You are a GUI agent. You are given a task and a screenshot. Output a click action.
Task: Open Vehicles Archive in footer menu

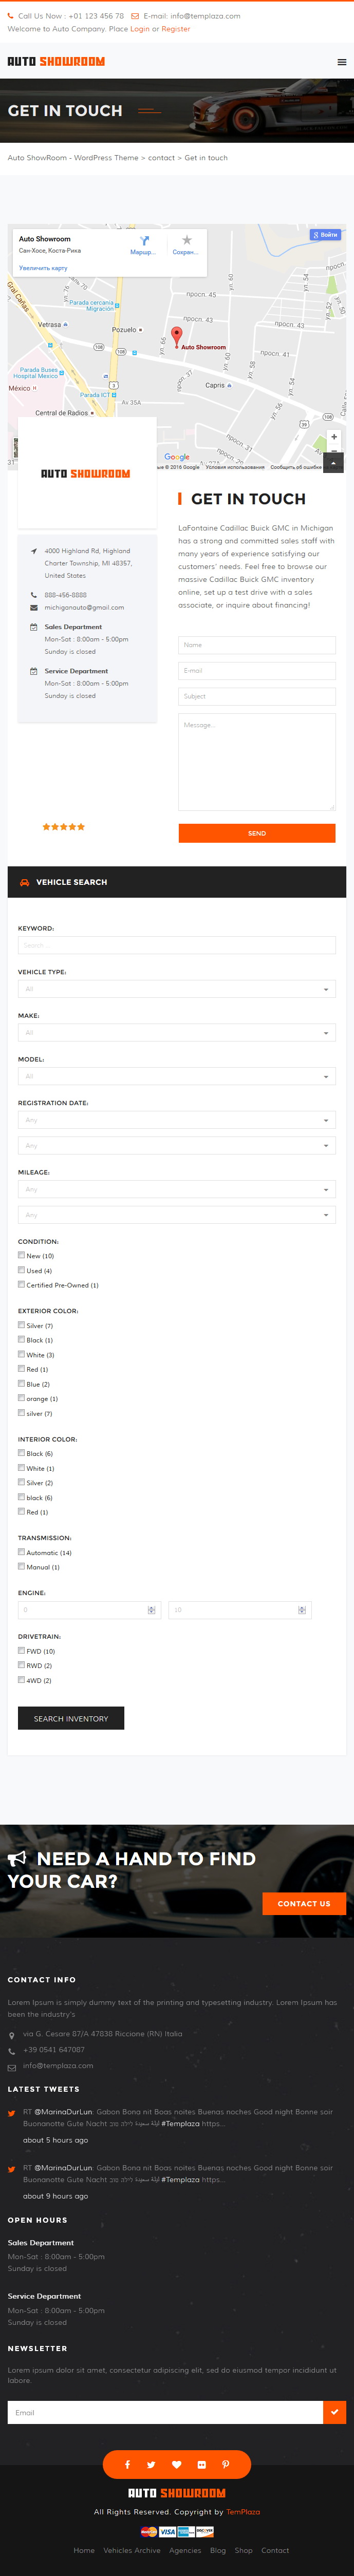132,2549
